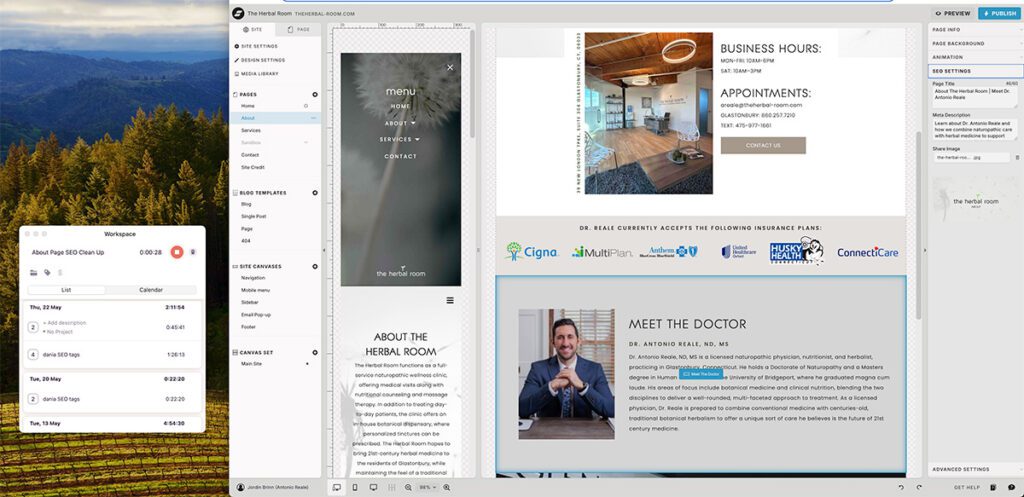The height and width of the screenshot is (497, 1024).
Task: Open the Media Library
Action: point(260,74)
